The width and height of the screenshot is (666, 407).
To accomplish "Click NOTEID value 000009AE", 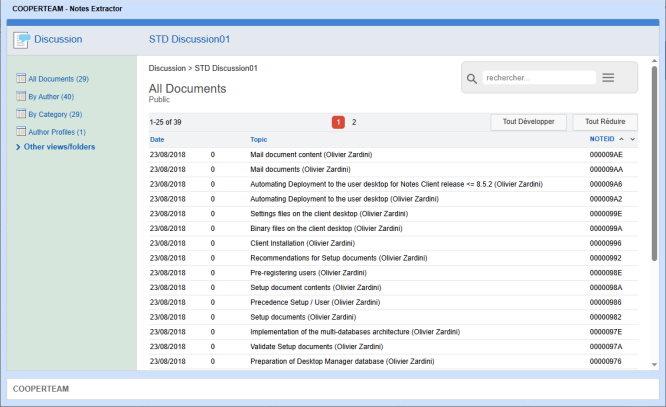I will click(606, 155).
